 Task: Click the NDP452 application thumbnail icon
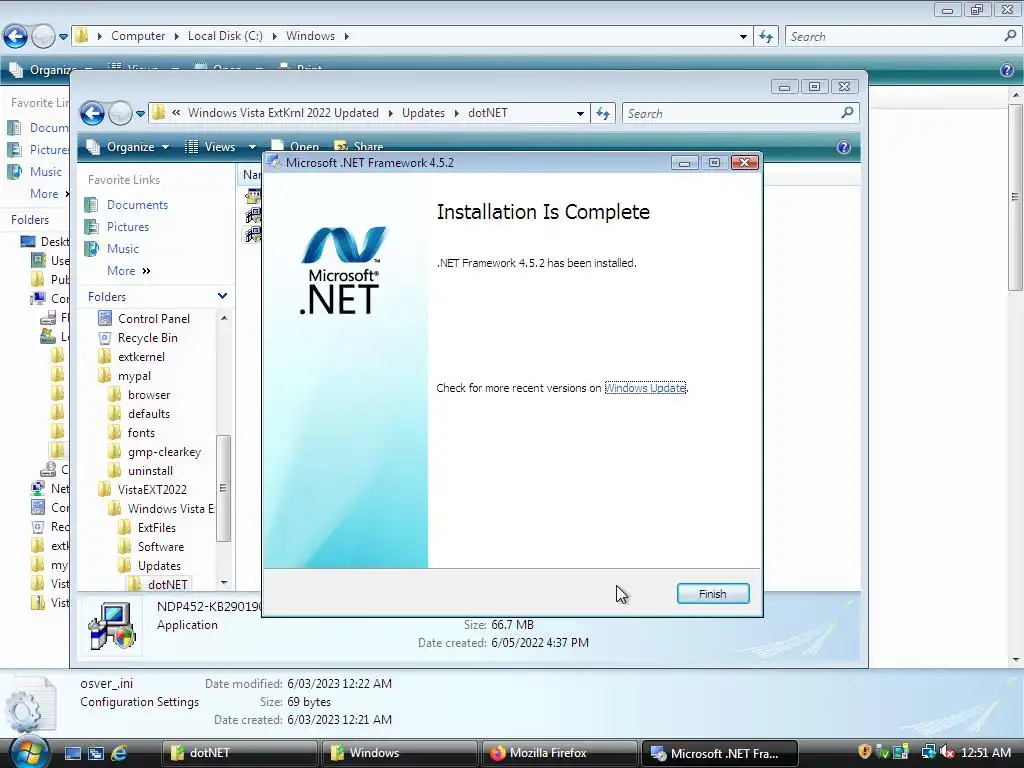tap(112, 625)
